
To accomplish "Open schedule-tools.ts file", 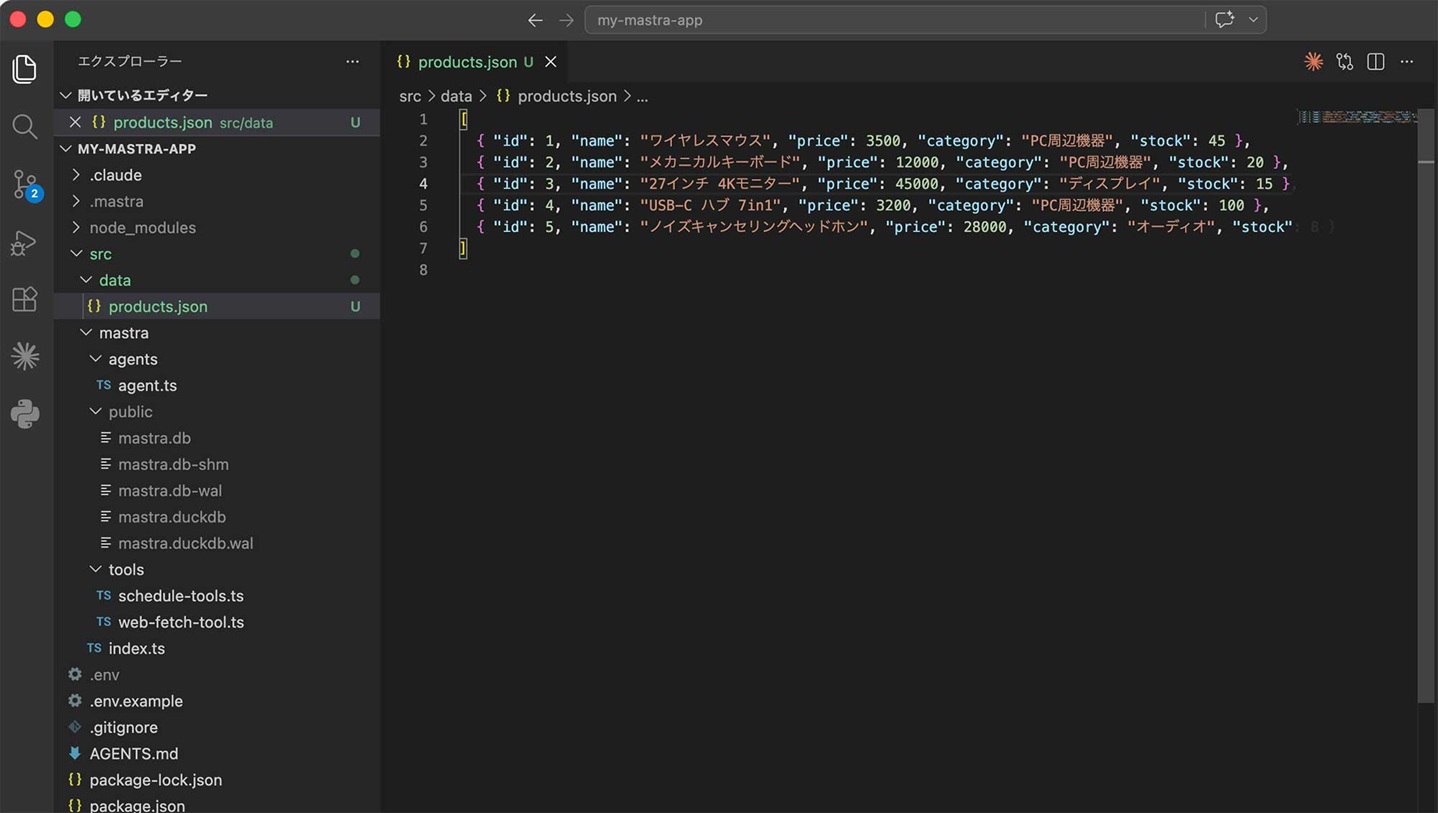I will 217,595.
